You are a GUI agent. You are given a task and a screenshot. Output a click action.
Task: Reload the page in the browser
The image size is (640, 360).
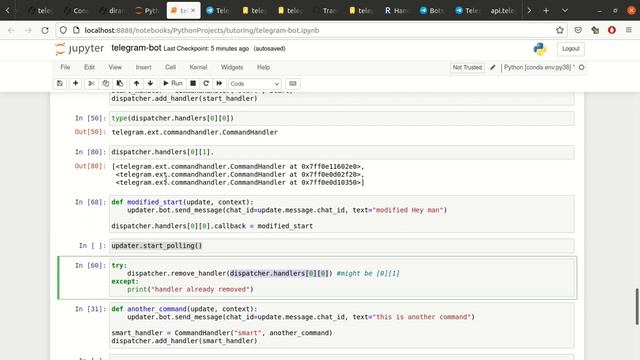point(45,30)
